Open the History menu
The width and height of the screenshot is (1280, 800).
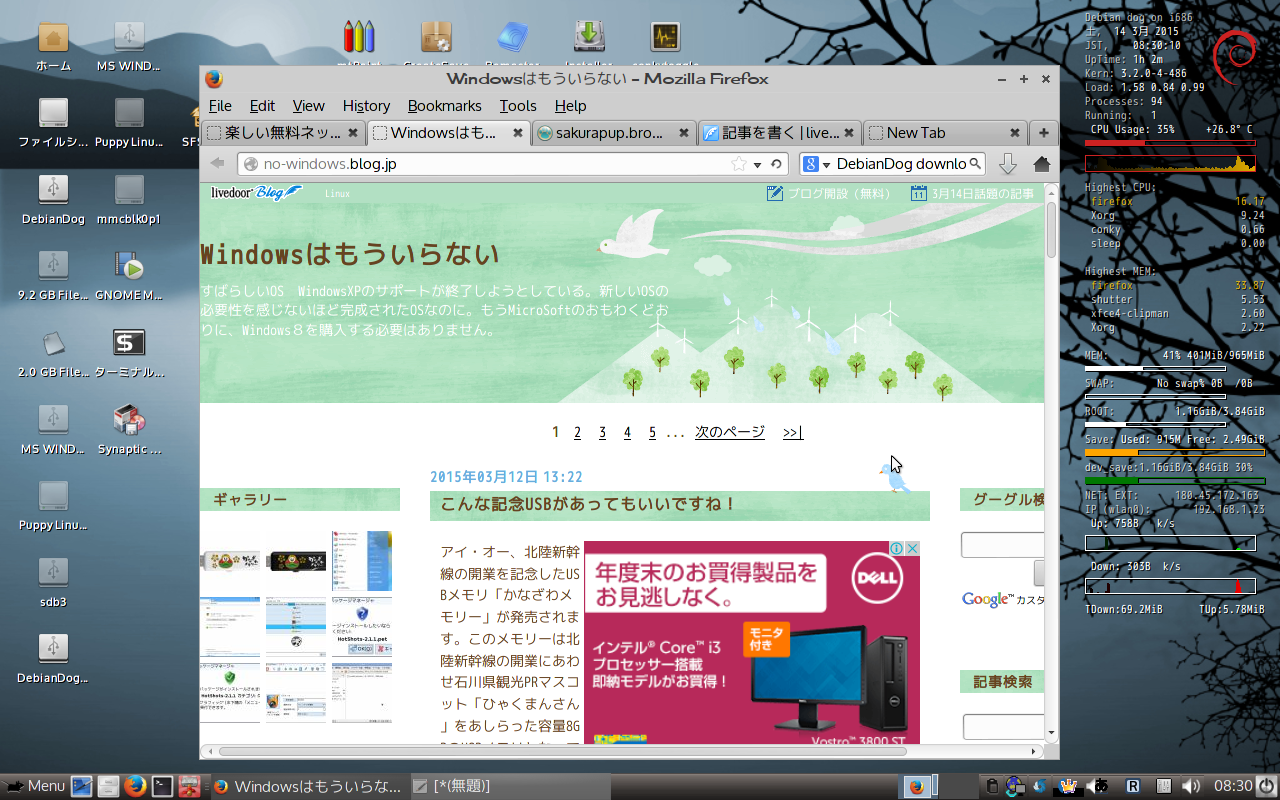click(x=366, y=106)
